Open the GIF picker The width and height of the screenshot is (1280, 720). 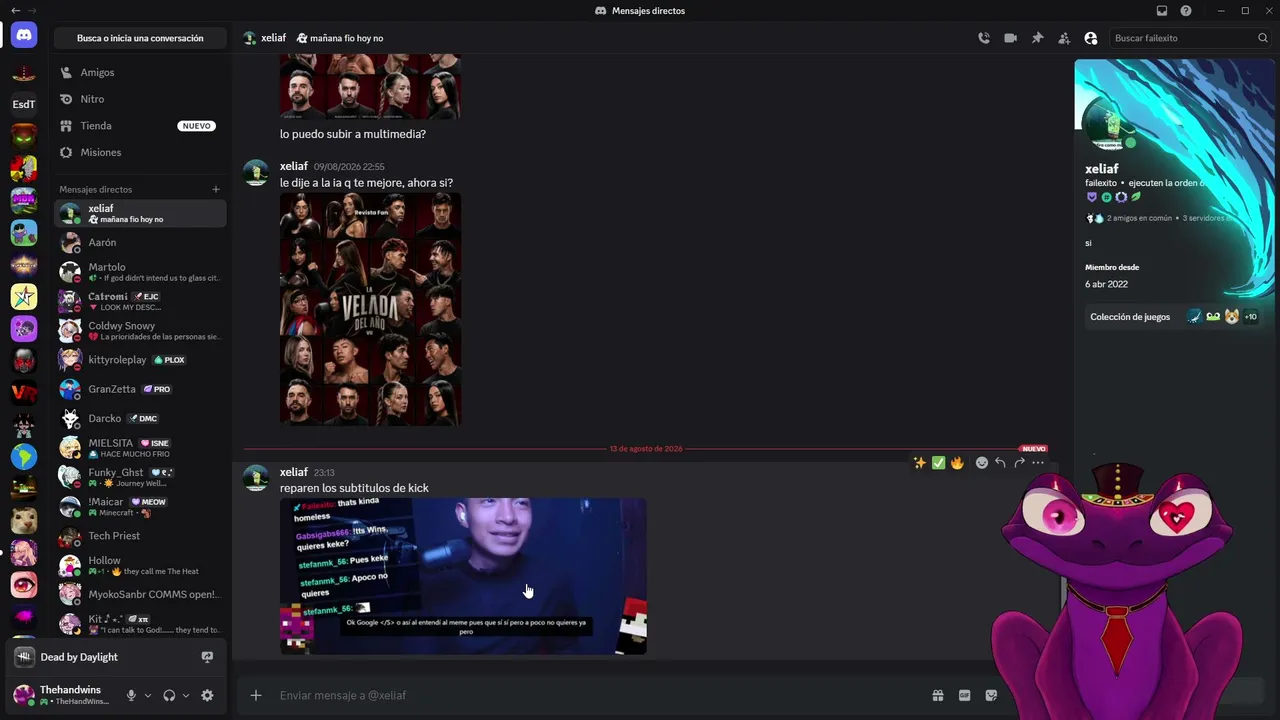pos(964,695)
